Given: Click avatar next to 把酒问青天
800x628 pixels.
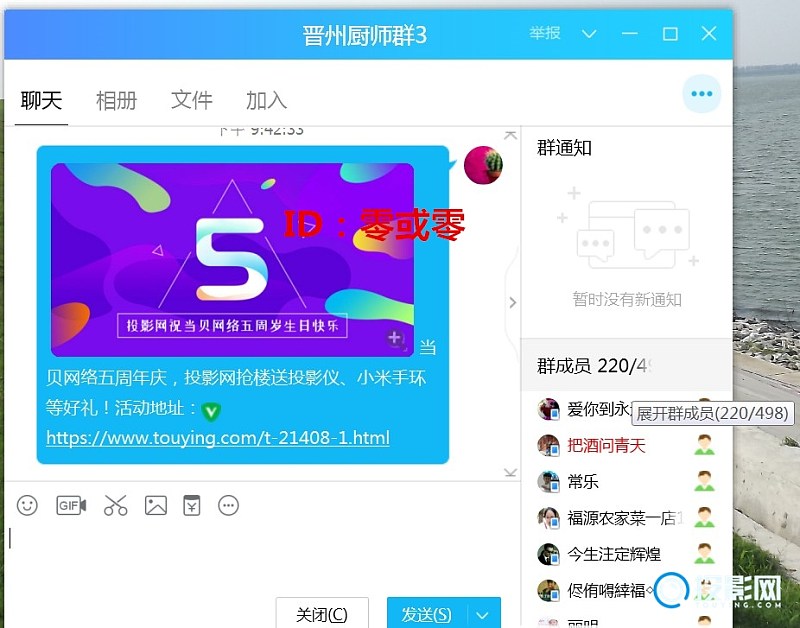Looking at the screenshot, I should pyautogui.click(x=548, y=445).
